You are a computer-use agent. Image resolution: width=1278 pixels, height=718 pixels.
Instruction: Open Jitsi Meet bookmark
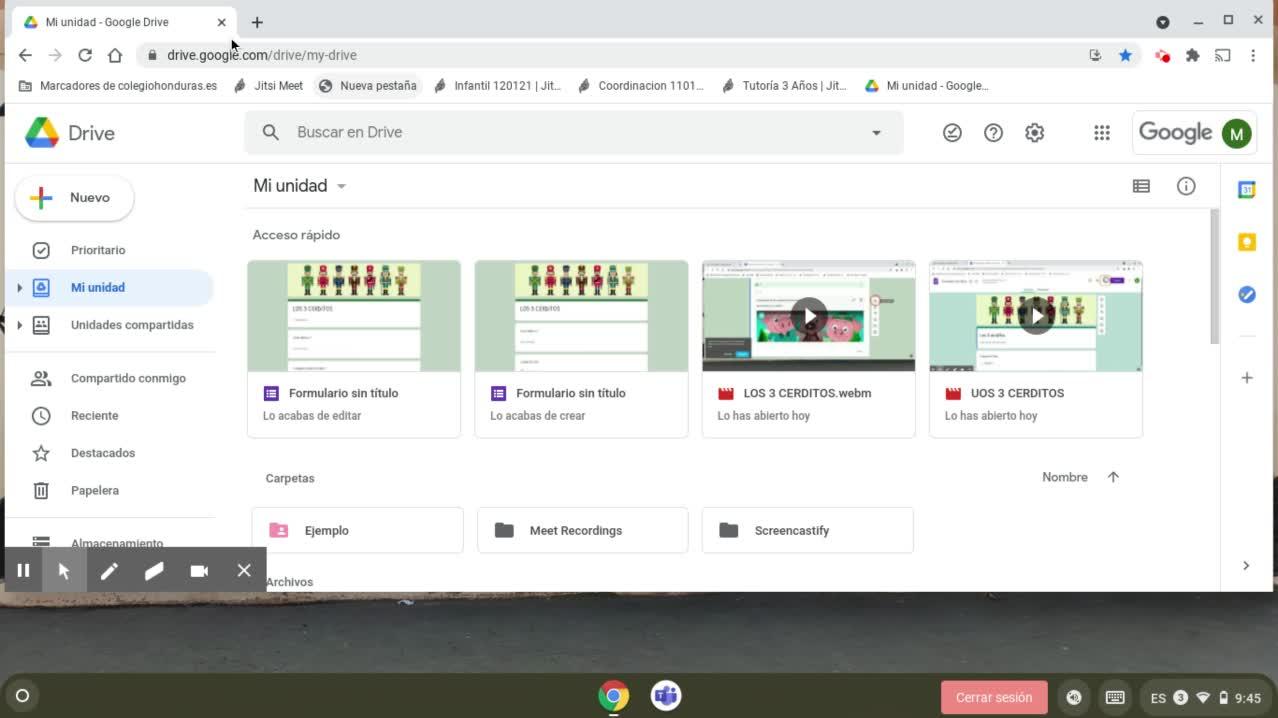(268, 86)
